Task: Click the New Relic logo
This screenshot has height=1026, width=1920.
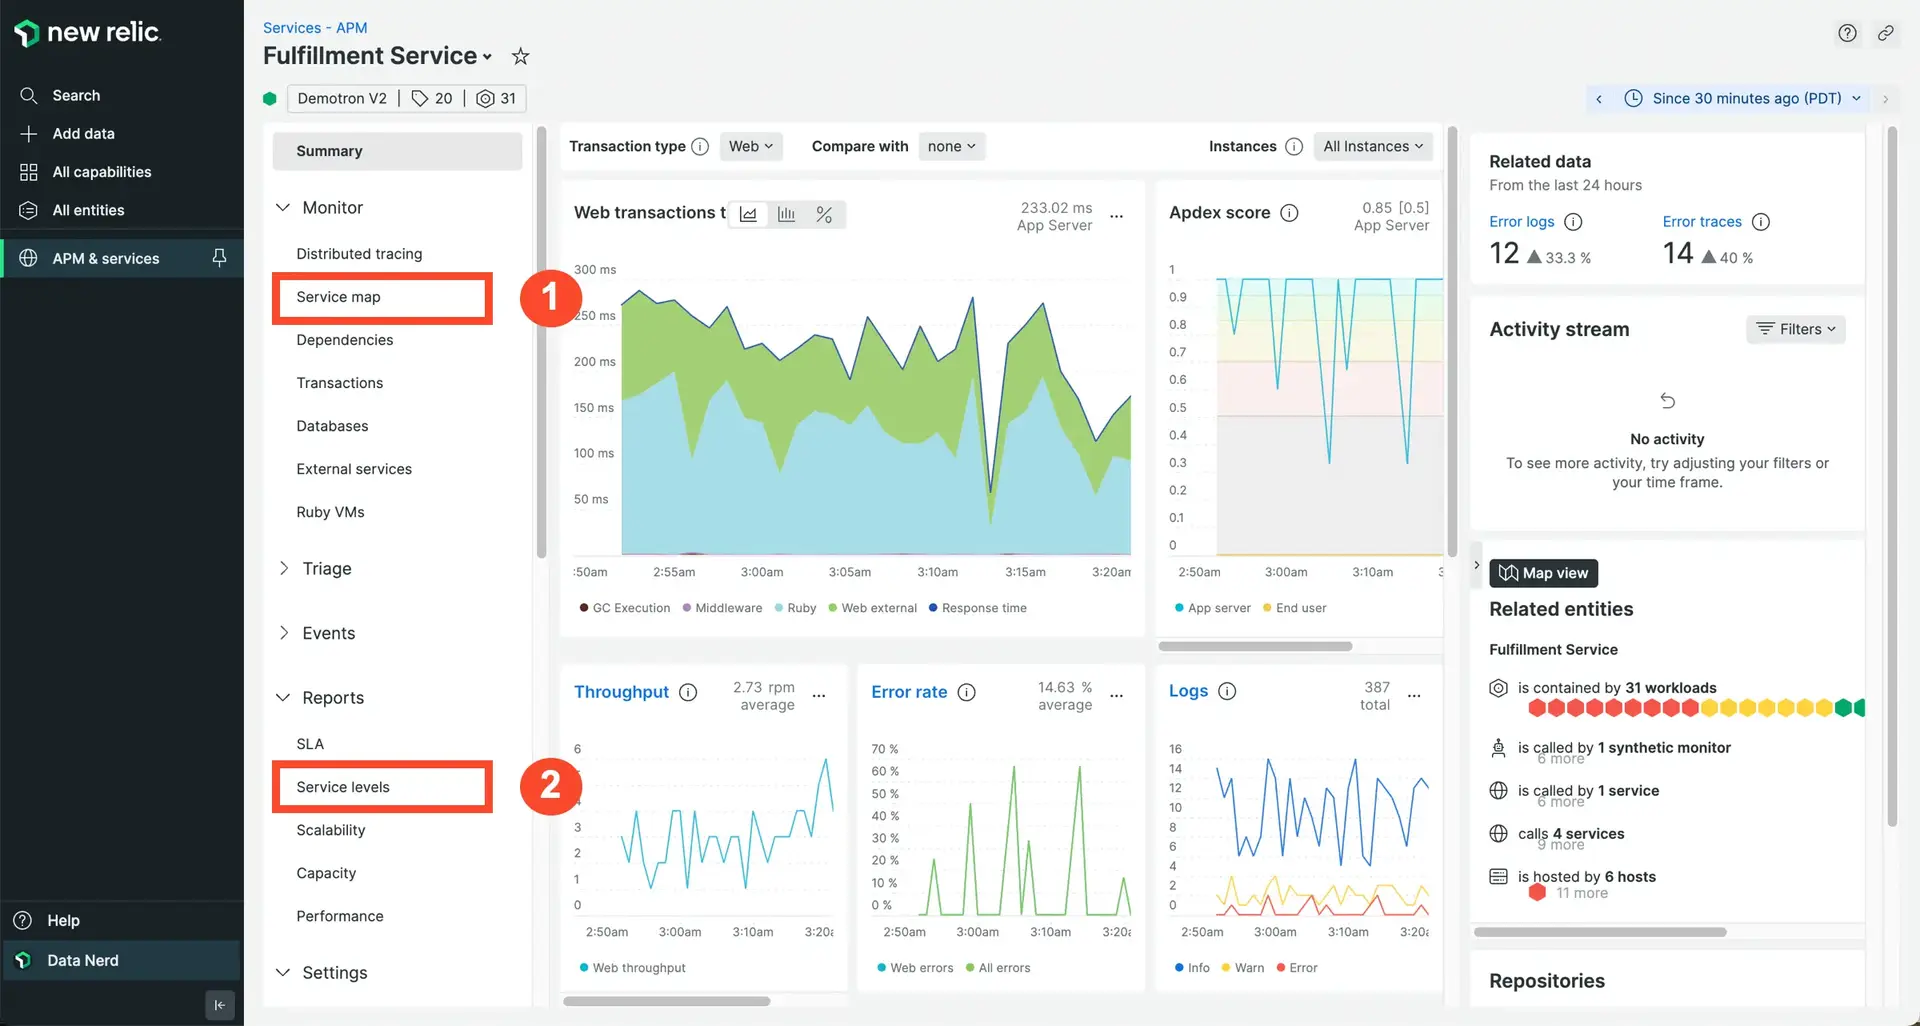Action: (87, 32)
